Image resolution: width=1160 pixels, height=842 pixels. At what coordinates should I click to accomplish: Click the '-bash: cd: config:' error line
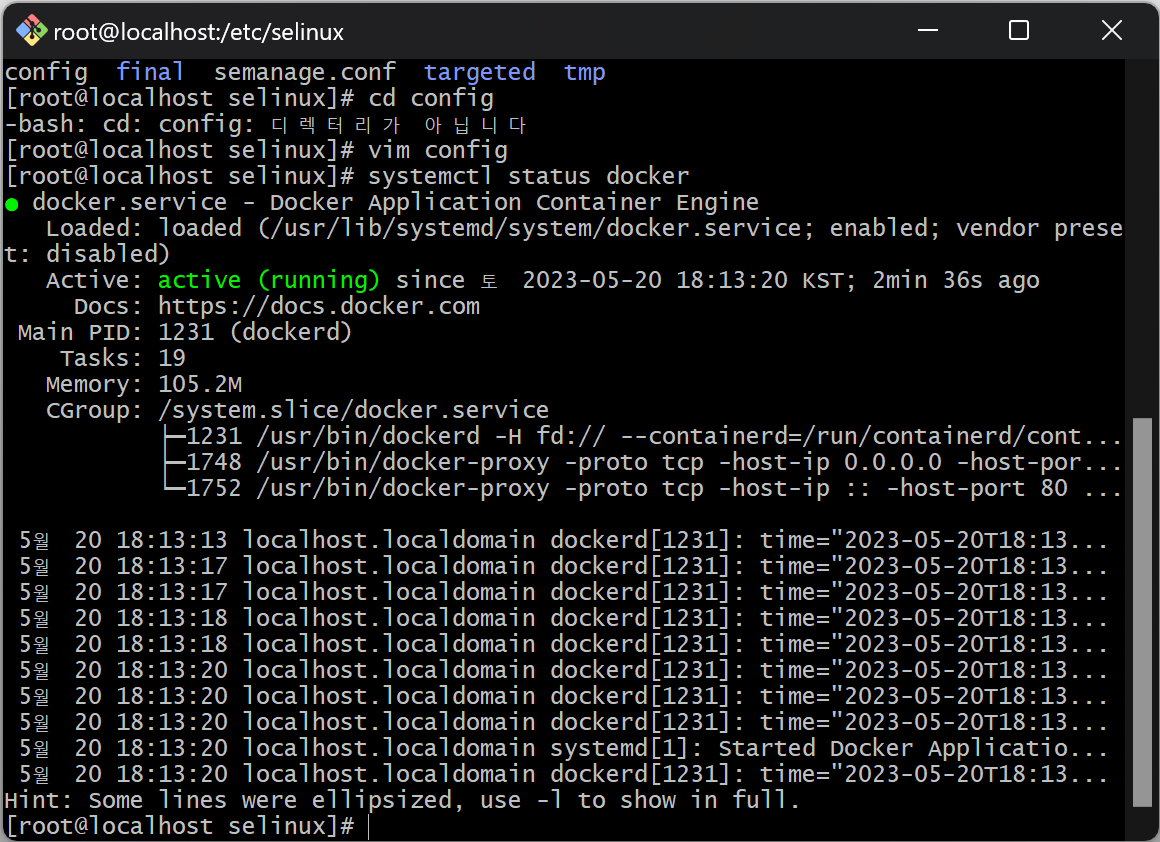tap(265, 124)
